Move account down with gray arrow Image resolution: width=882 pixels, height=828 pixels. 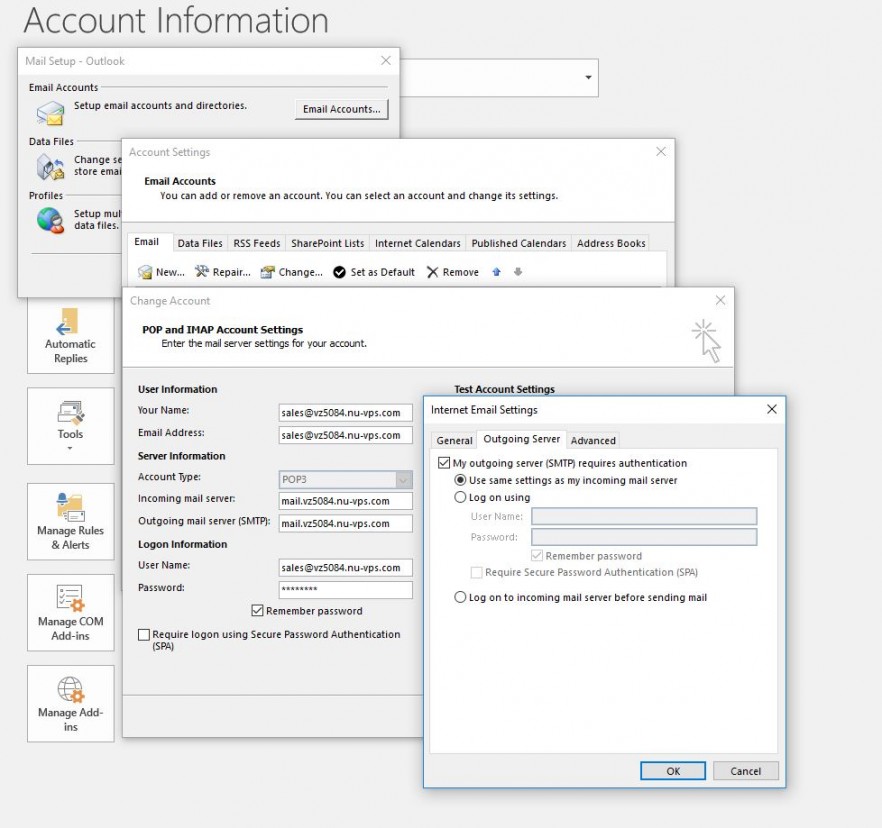pos(518,272)
